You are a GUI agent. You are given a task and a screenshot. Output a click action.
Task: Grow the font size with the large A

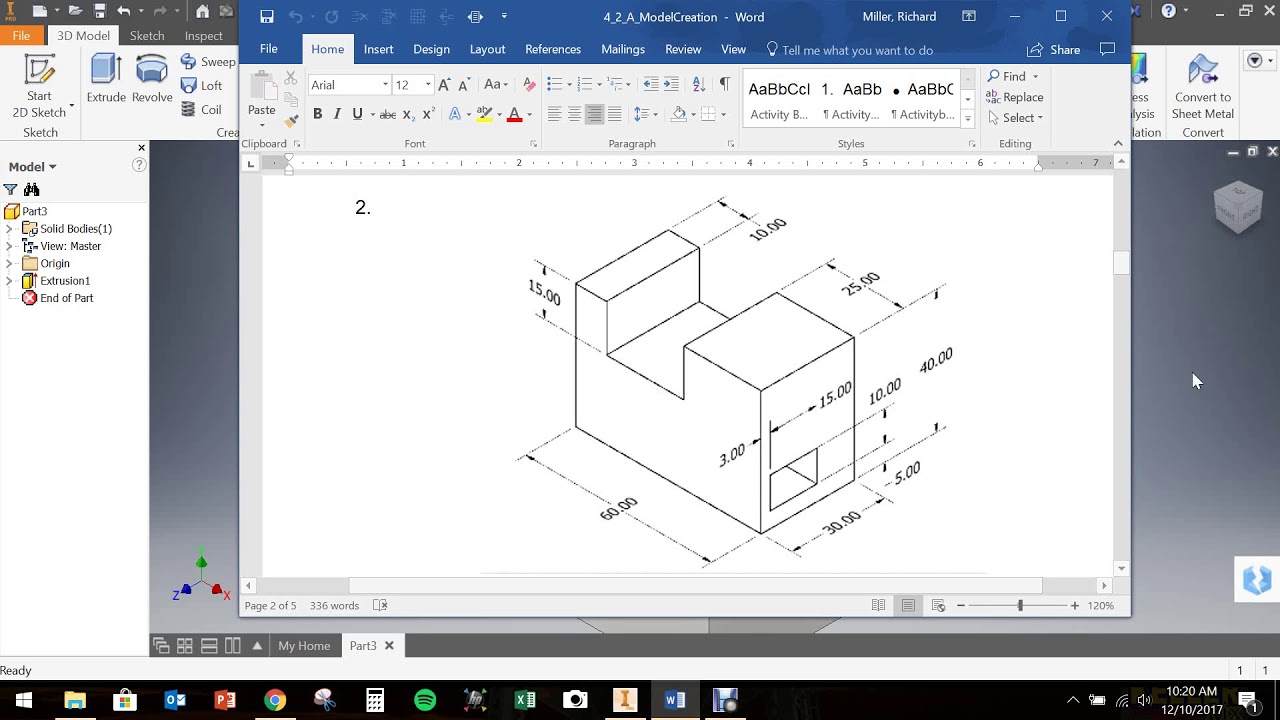tap(444, 85)
